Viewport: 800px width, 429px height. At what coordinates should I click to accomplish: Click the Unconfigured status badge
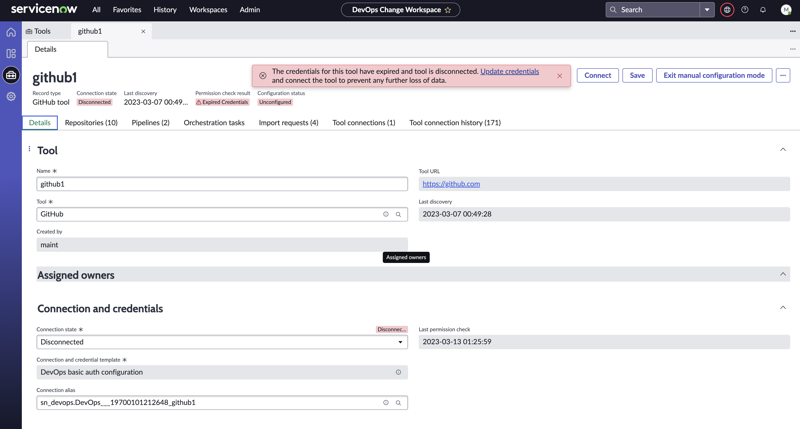275,103
